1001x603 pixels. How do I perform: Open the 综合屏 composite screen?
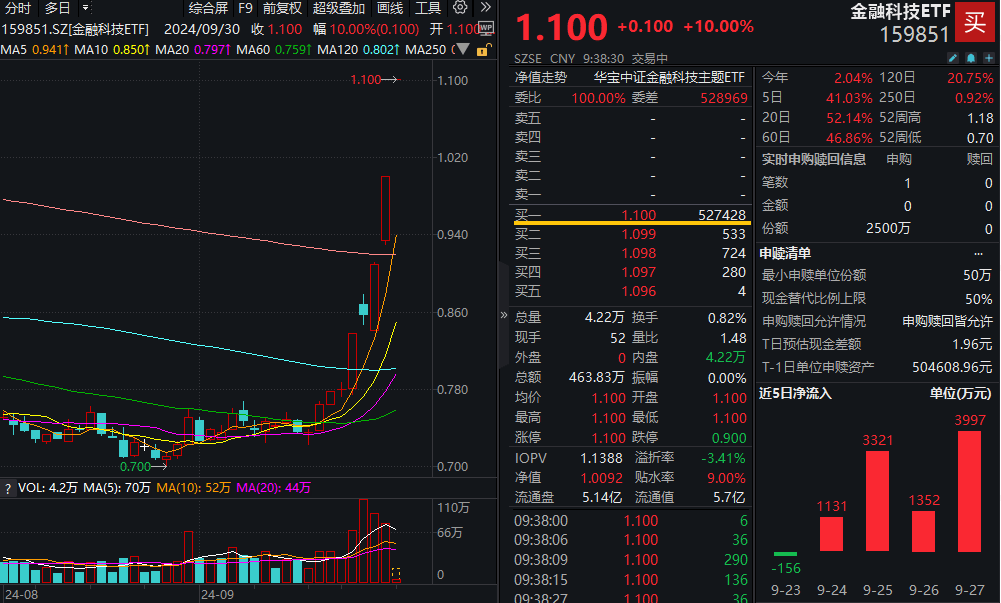(x=207, y=7)
